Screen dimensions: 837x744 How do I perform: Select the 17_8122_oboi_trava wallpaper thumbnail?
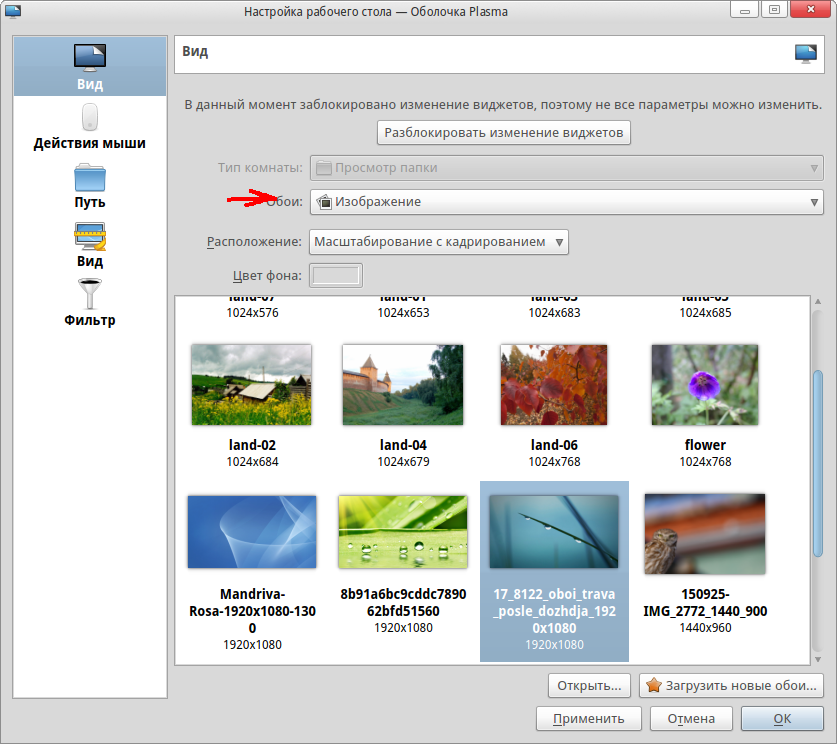[x=554, y=532]
